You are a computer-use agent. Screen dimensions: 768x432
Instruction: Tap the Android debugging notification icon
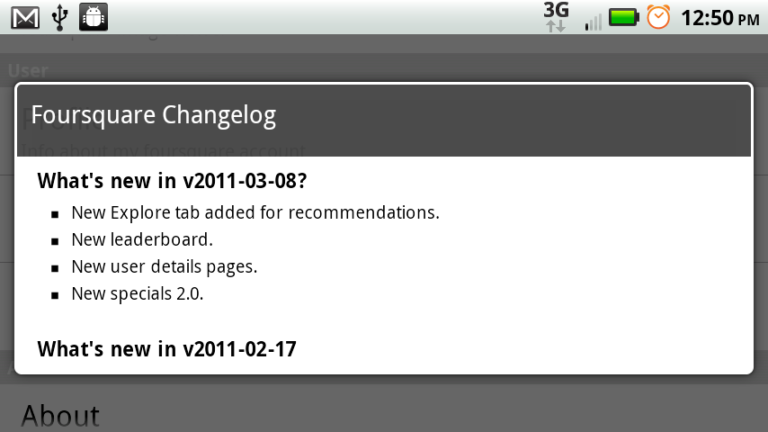point(94,18)
